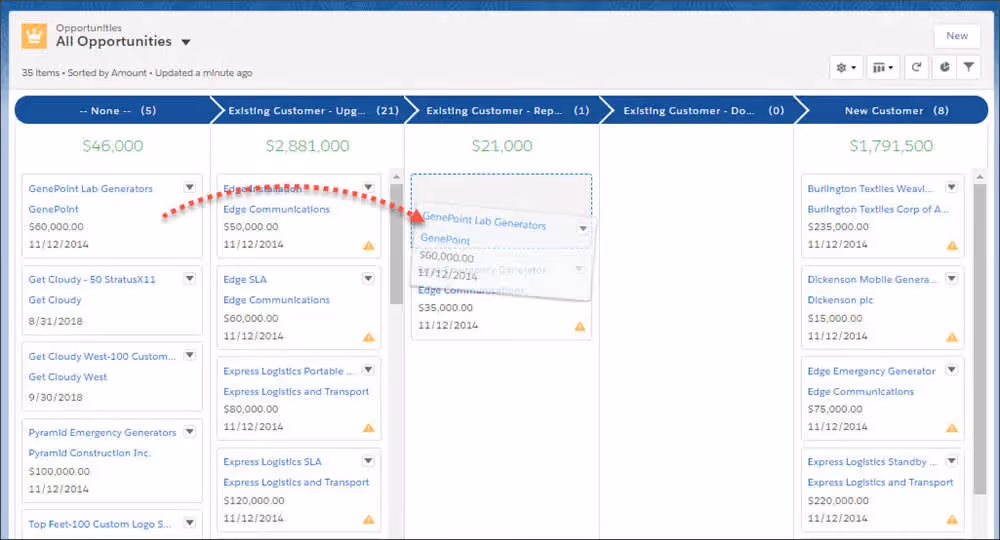Expand actions for Dickenson Mobile Generators card
The image size is (1000, 540).
click(952, 279)
